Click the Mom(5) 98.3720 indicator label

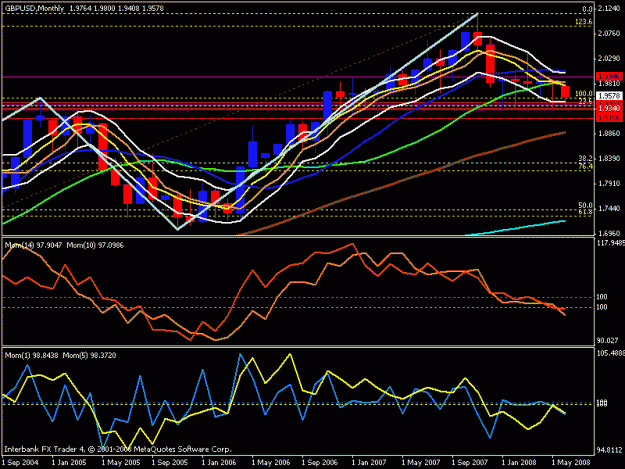click(x=89, y=355)
